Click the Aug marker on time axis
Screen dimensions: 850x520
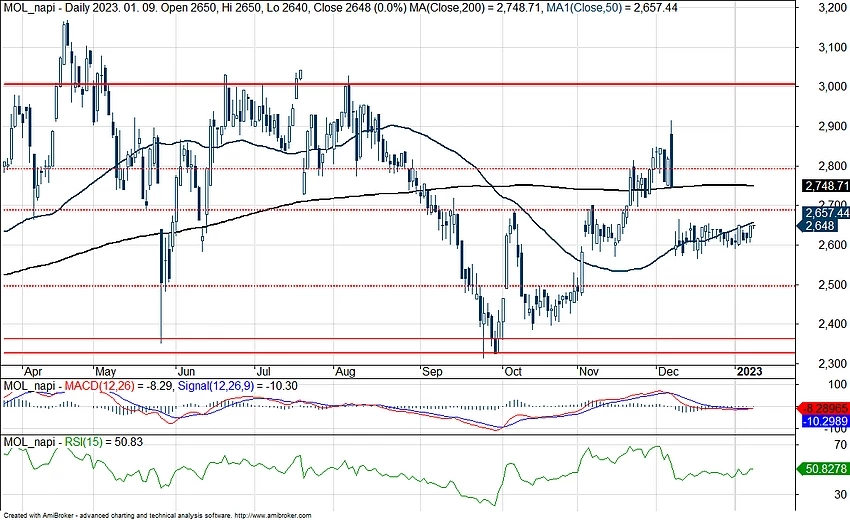point(345,369)
